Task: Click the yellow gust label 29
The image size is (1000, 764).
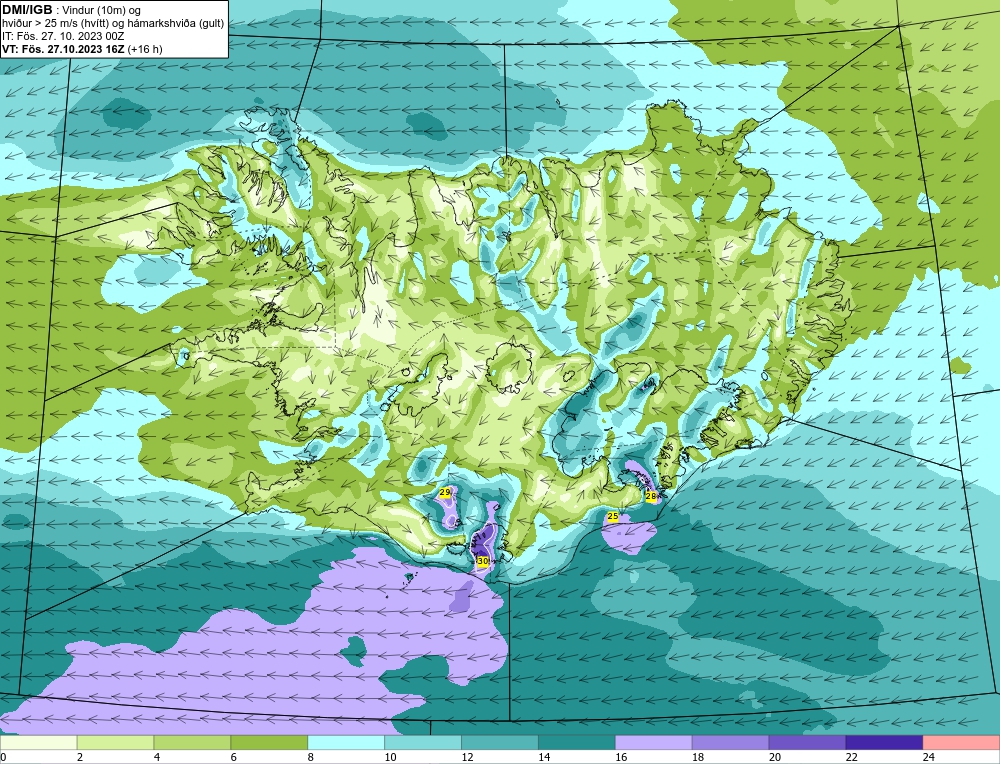Action: 445,492
